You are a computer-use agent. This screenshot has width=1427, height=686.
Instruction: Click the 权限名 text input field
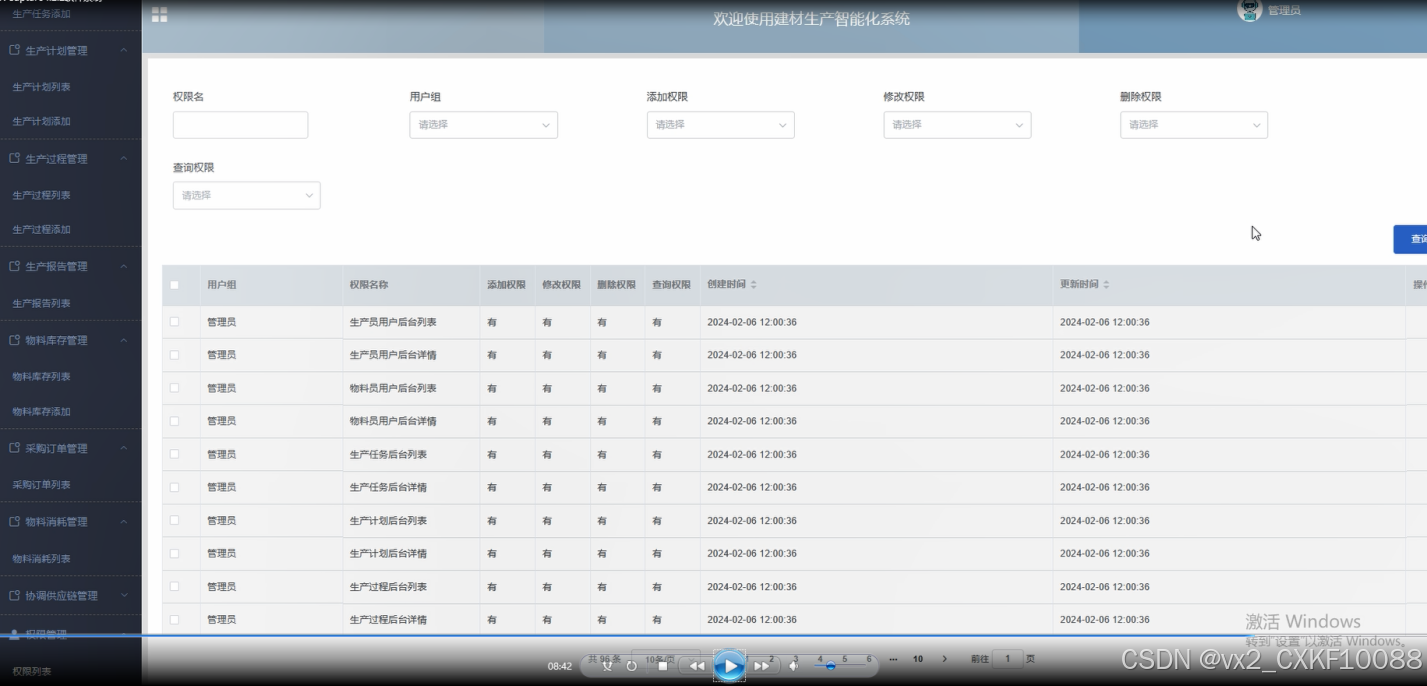240,125
